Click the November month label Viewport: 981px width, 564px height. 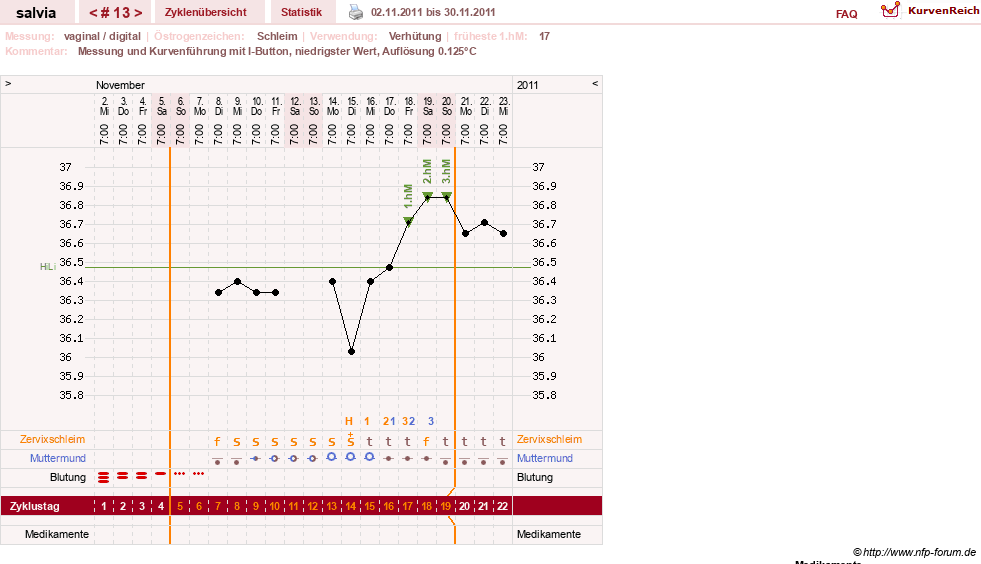coord(120,85)
